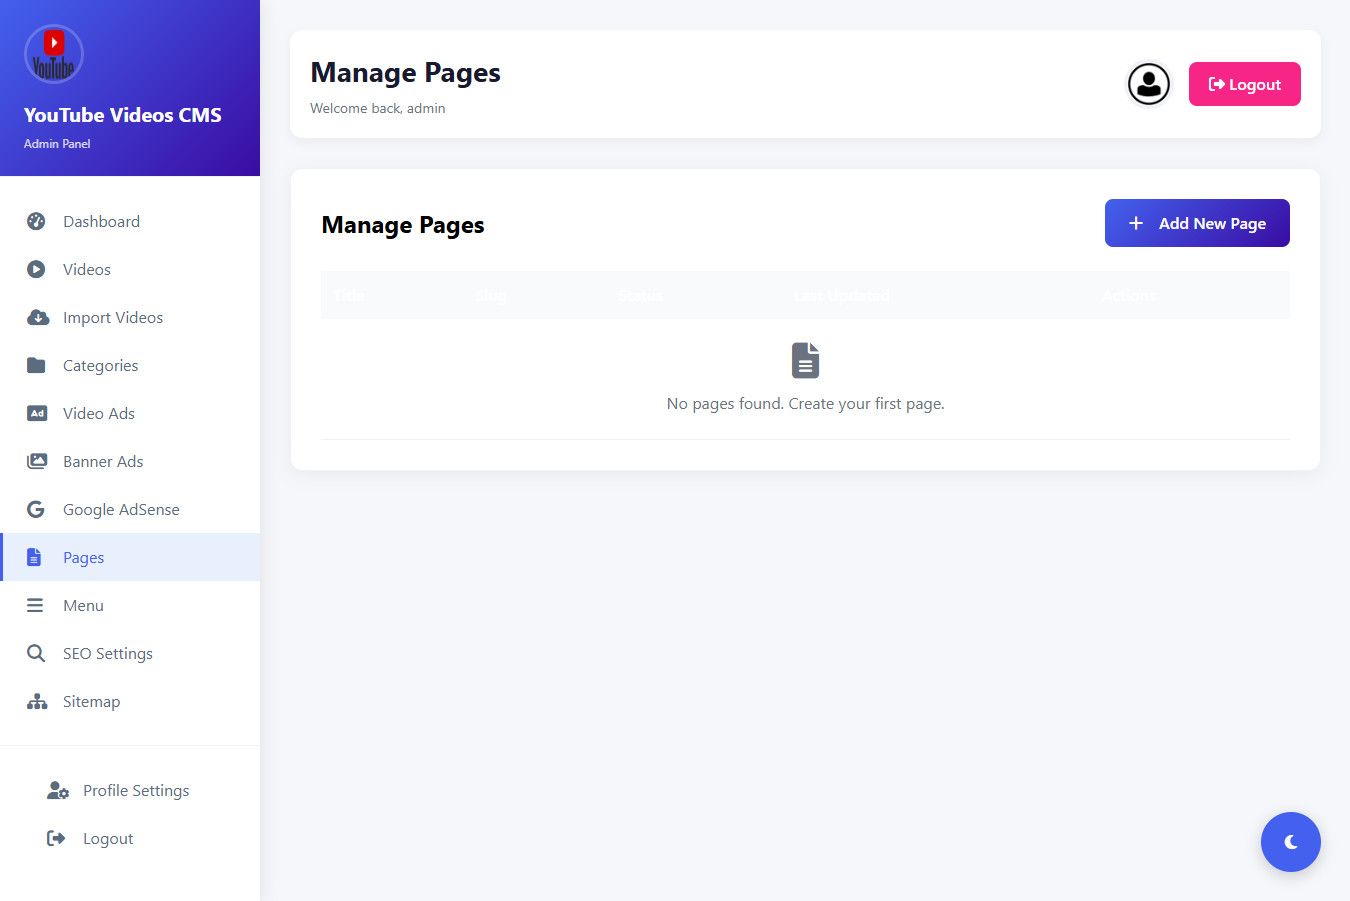Open the Video Ads page
This screenshot has width=1350, height=901.
130,413
